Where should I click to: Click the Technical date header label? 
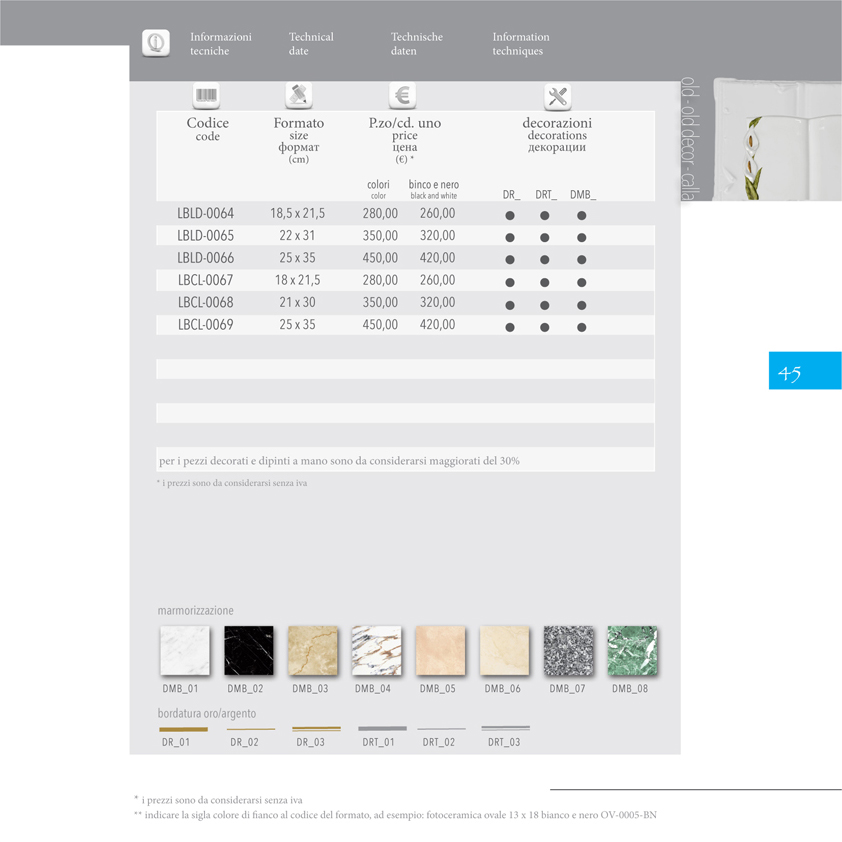click(311, 44)
